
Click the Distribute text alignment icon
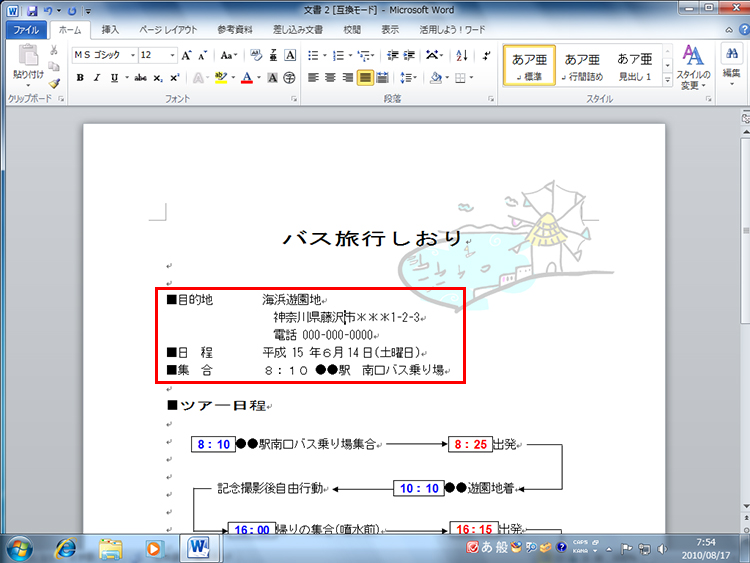point(382,77)
